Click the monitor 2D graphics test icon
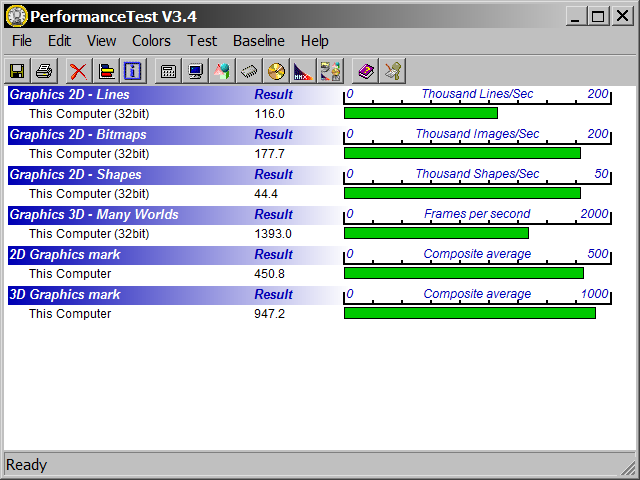Viewport: 640px width, 480px height. pos(196,71)
